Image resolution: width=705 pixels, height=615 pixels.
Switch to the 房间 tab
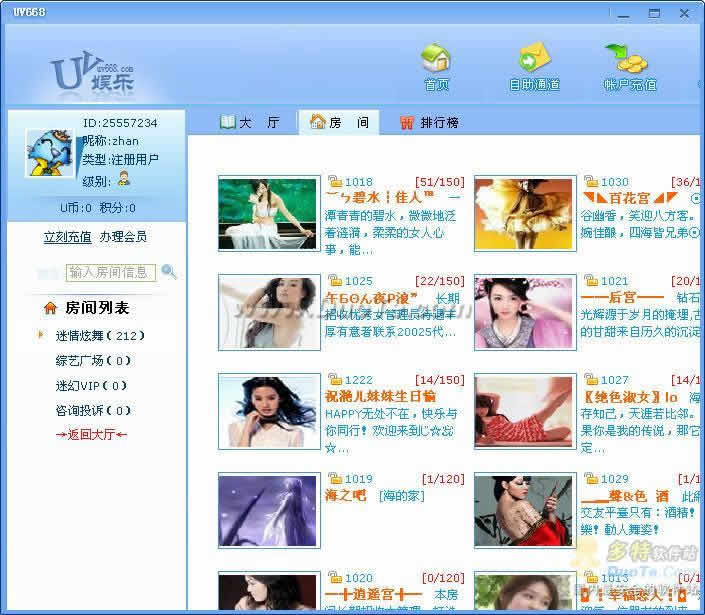(339, 122)
